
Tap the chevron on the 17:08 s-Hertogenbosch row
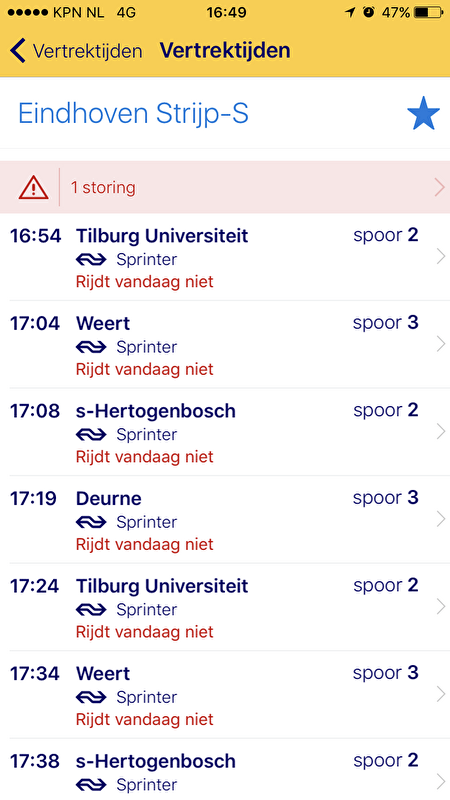coord(441,432)
